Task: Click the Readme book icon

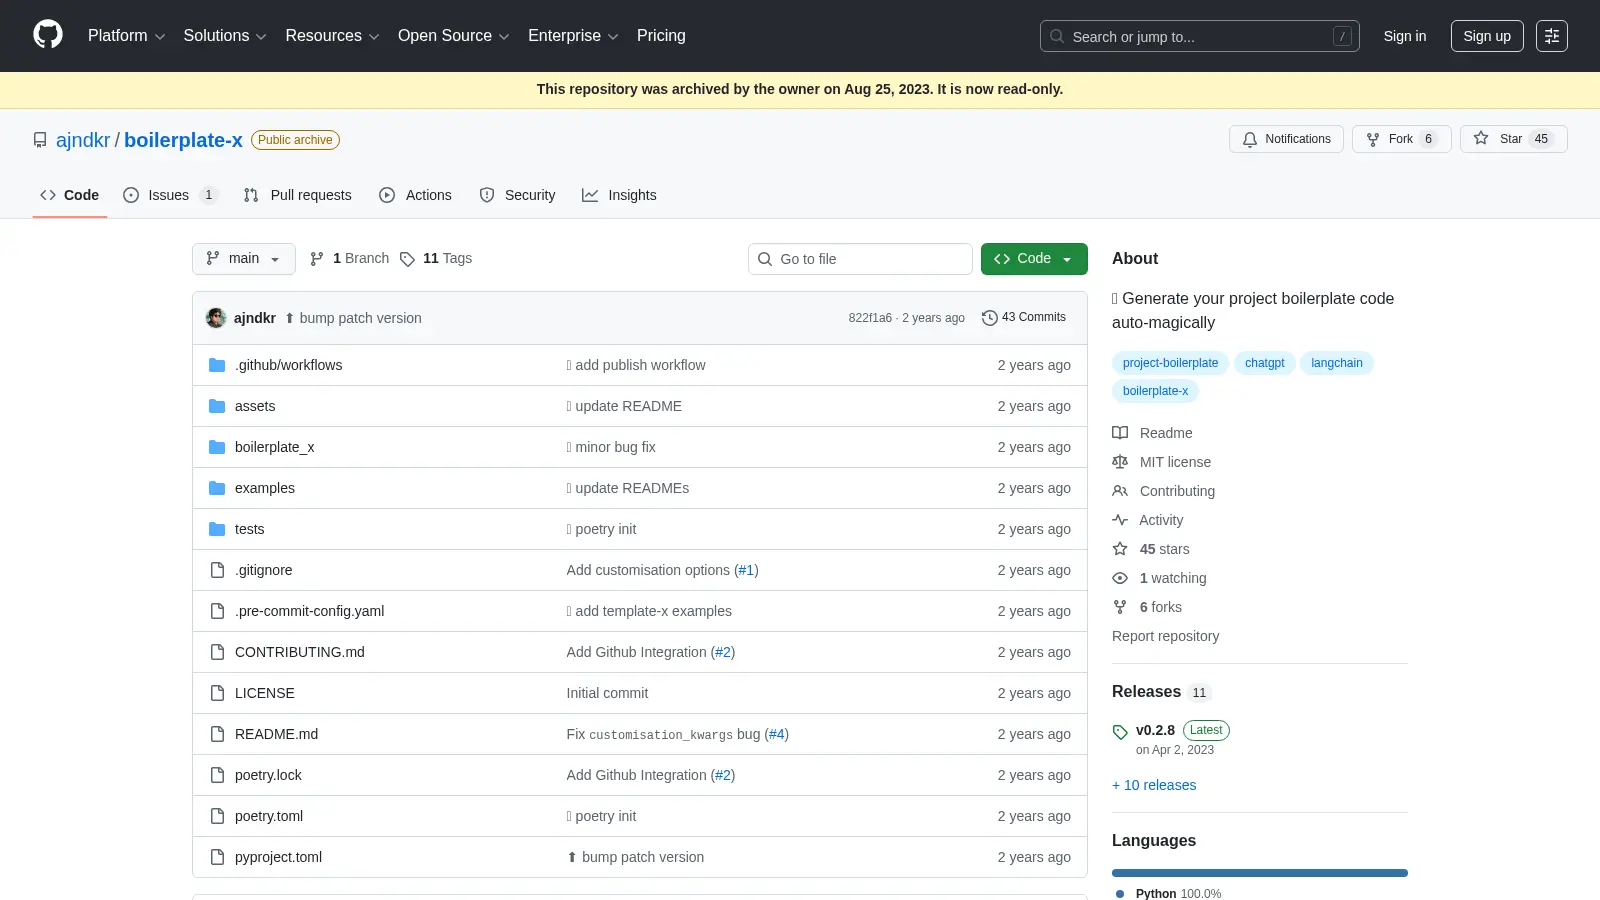Action: point(1120,433)
